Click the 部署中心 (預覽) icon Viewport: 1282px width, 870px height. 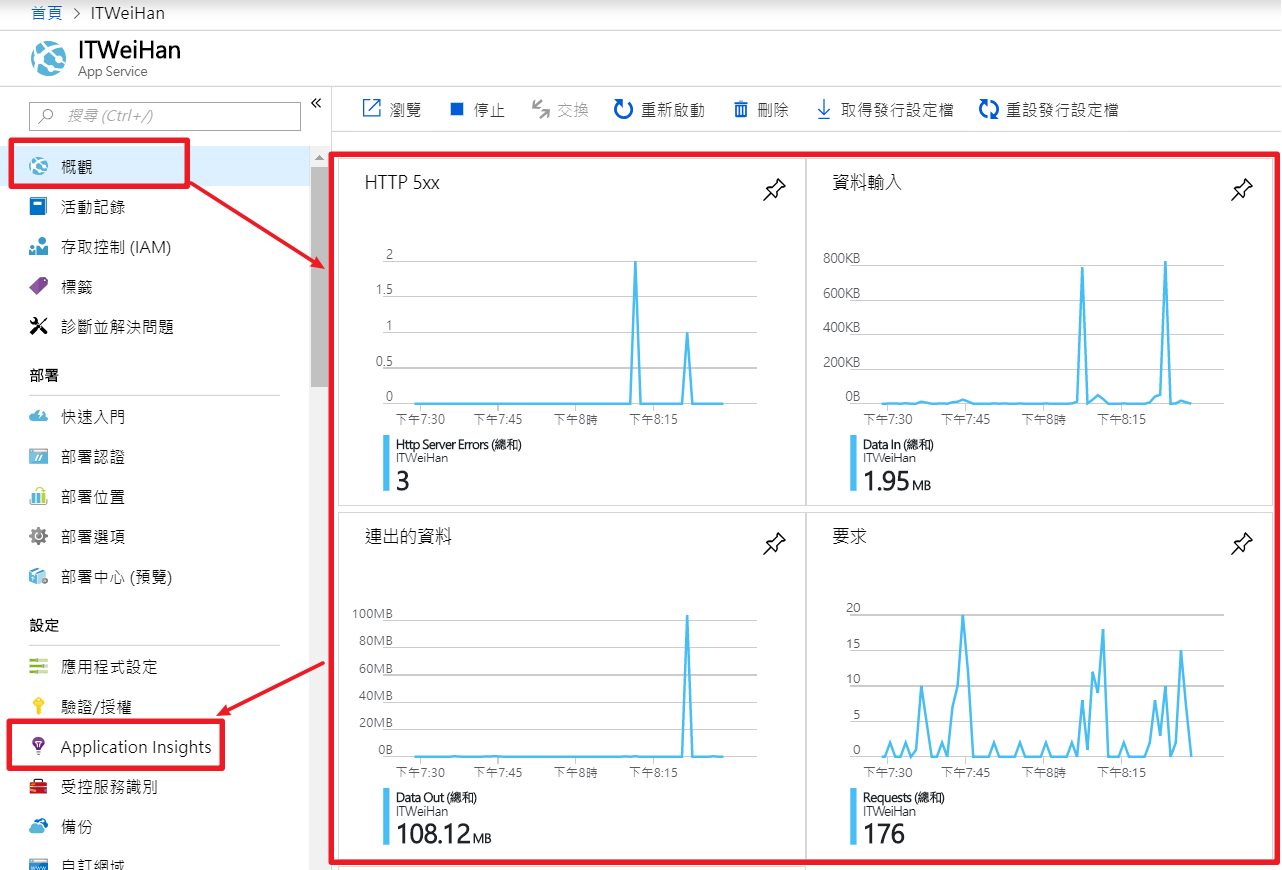coord(38,577)
